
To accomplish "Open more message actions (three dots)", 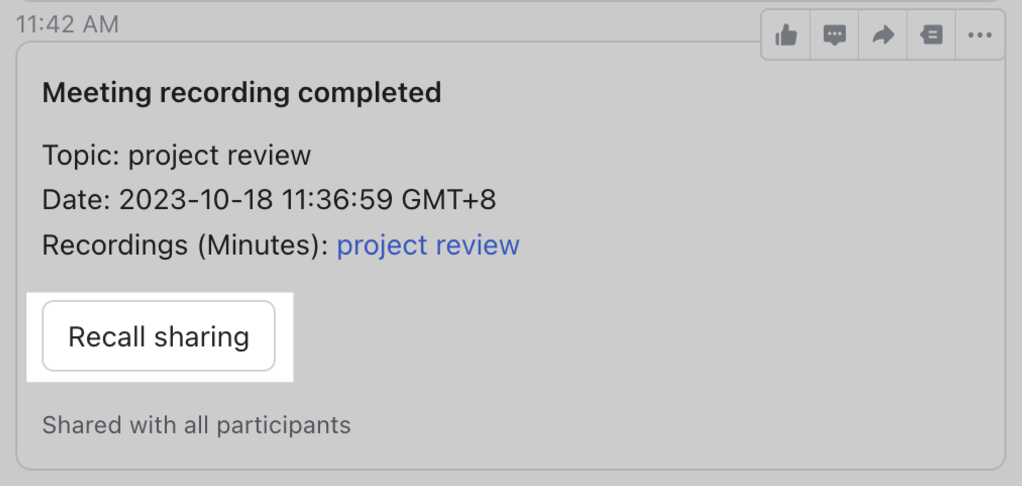I will point(980,35).
